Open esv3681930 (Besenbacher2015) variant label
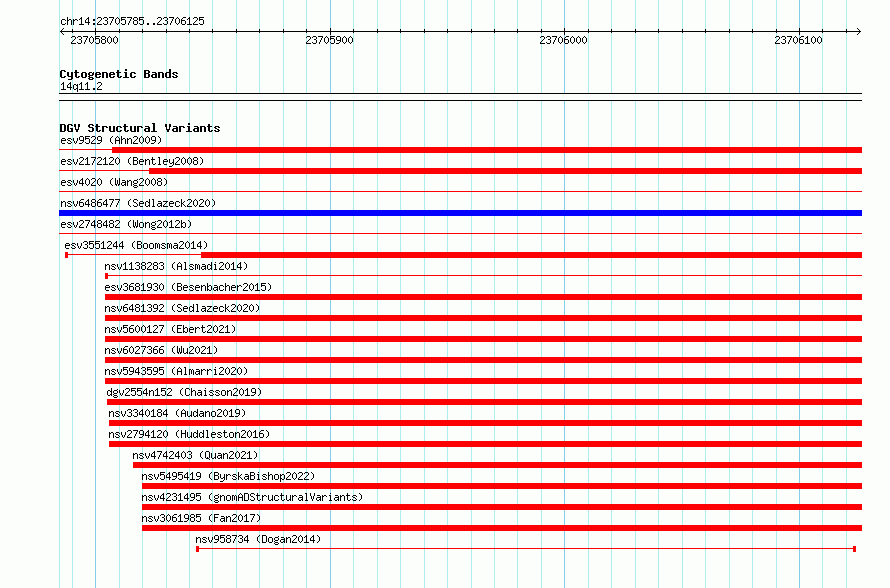This screenshot has height=588, width=890. click(188, 287)
